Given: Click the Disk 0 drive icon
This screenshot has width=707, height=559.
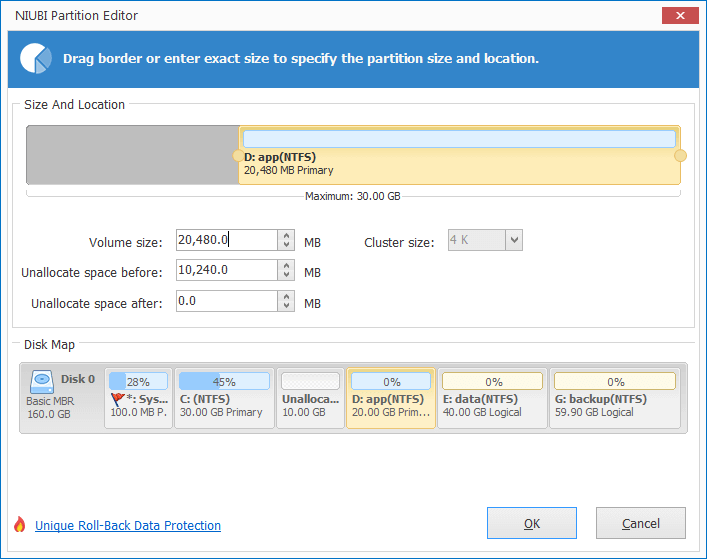Looking at the screenshot, I should click(x=42, y=382).
